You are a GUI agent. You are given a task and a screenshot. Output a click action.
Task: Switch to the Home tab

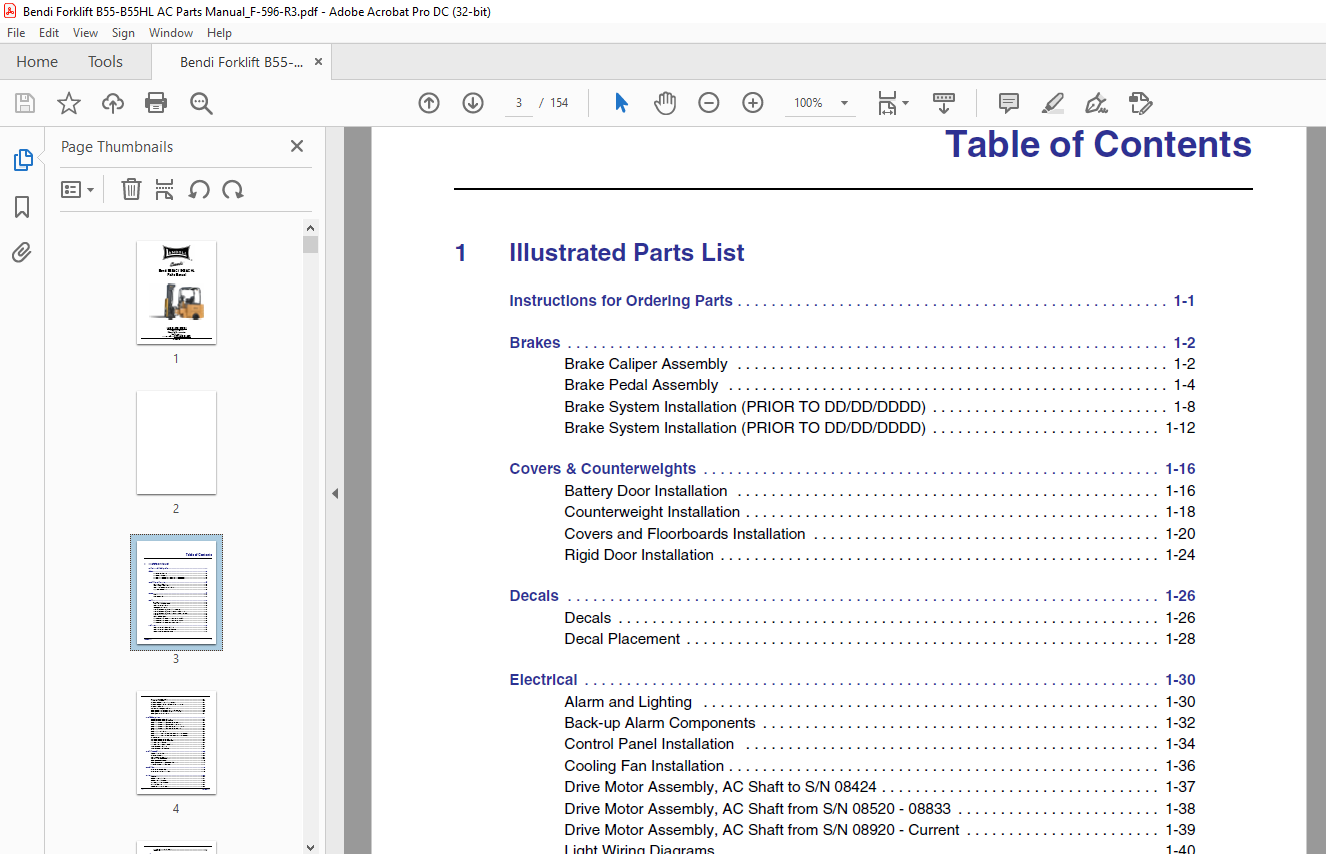click(37, 62)
